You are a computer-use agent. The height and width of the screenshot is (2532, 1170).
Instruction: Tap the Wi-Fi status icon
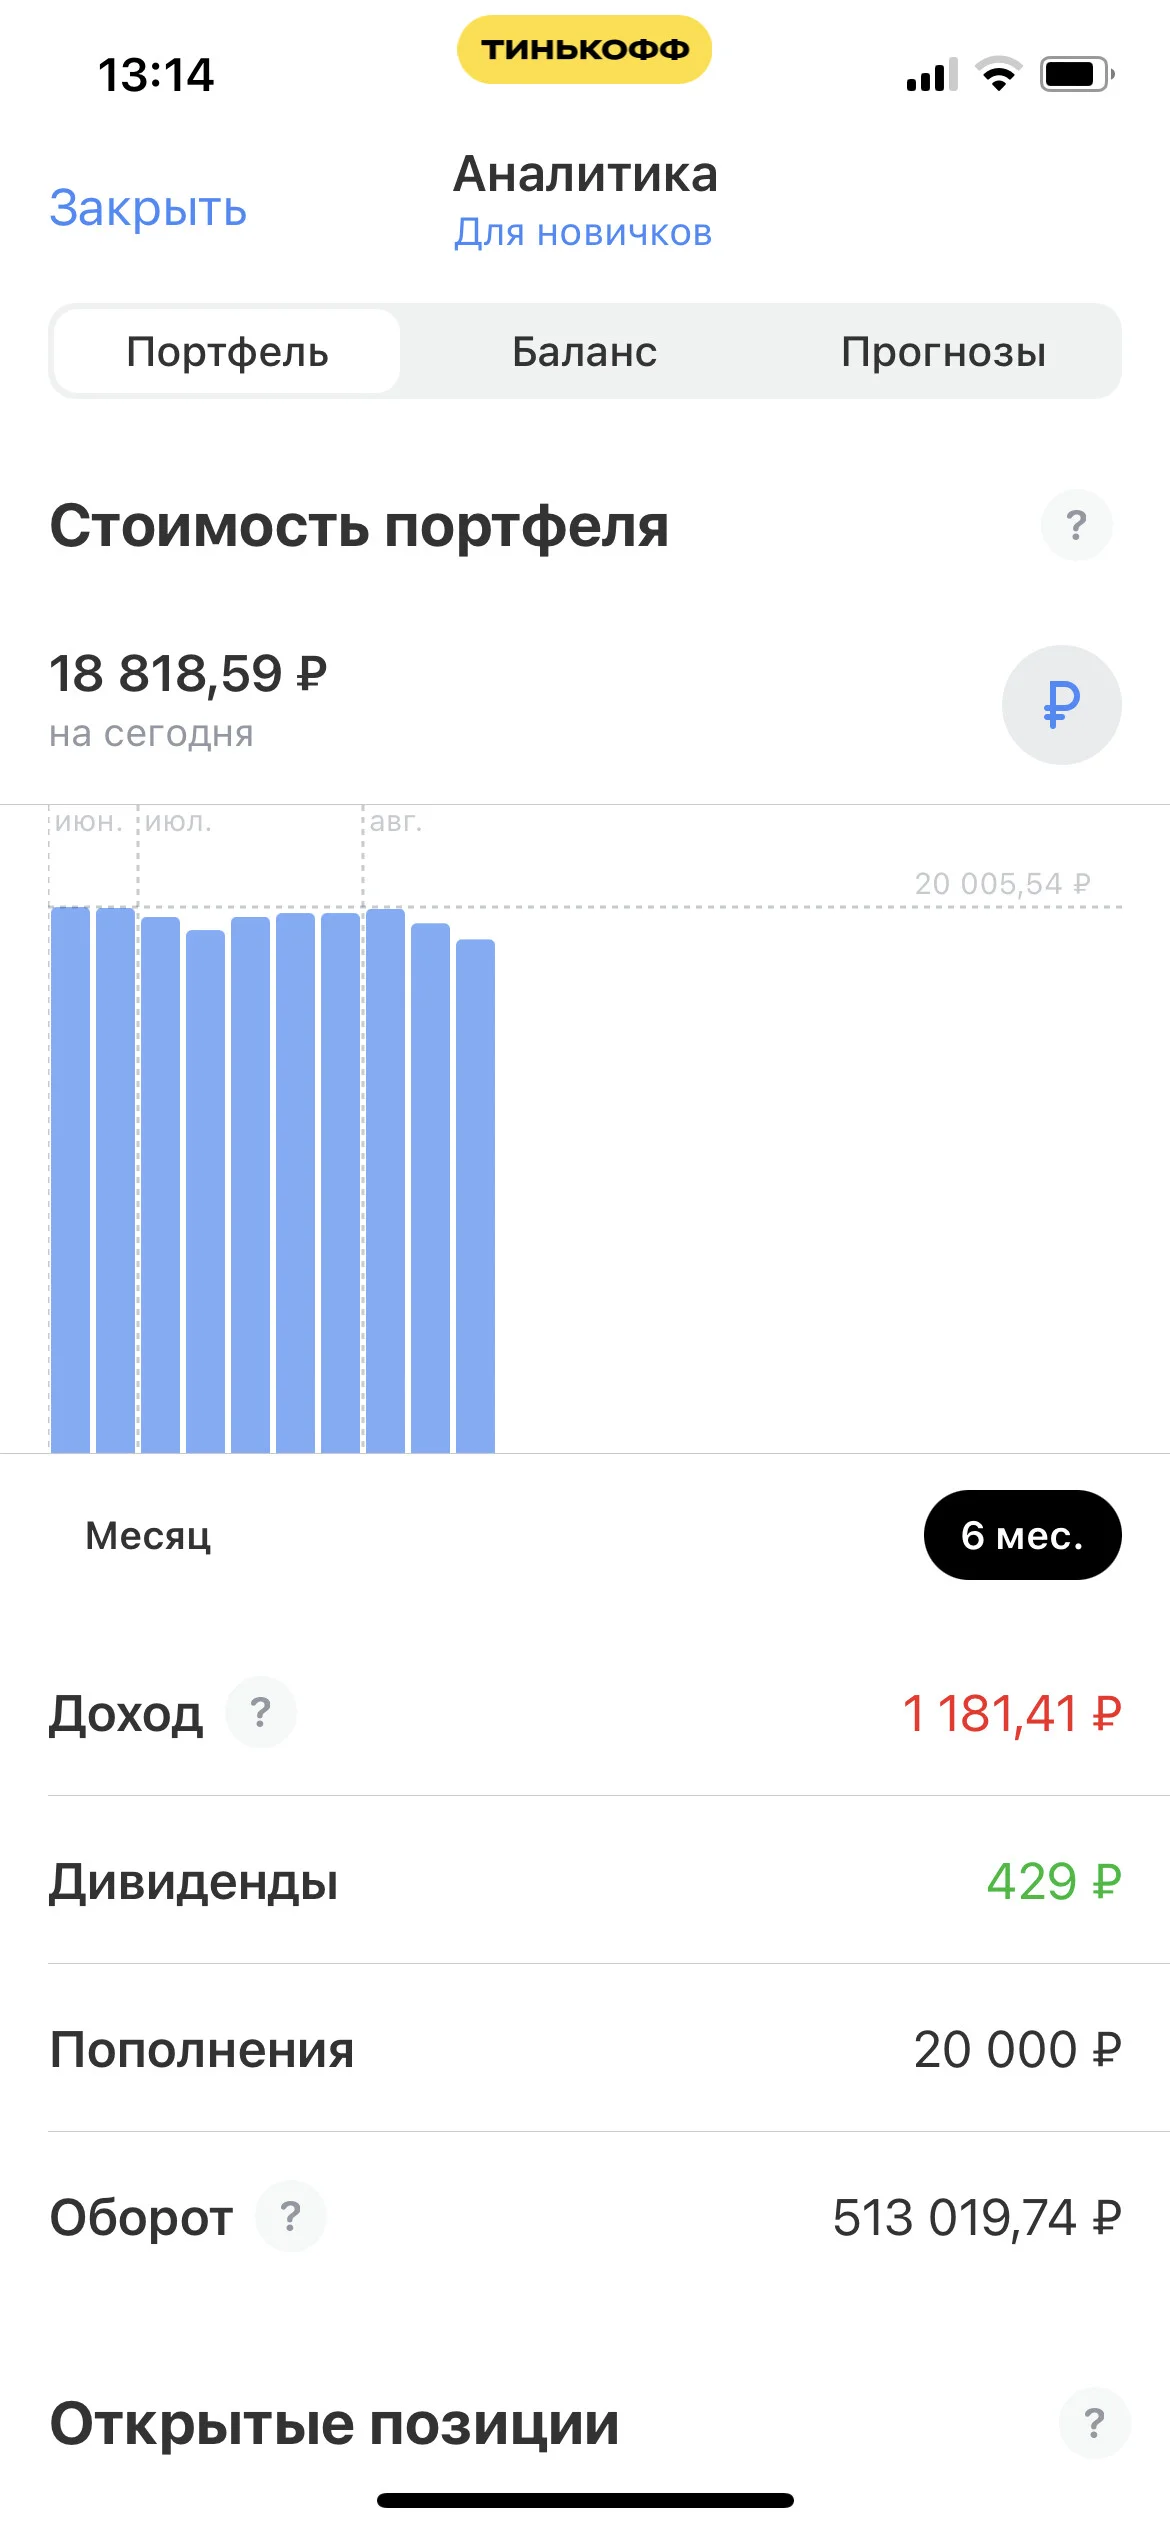coord(998,75)
